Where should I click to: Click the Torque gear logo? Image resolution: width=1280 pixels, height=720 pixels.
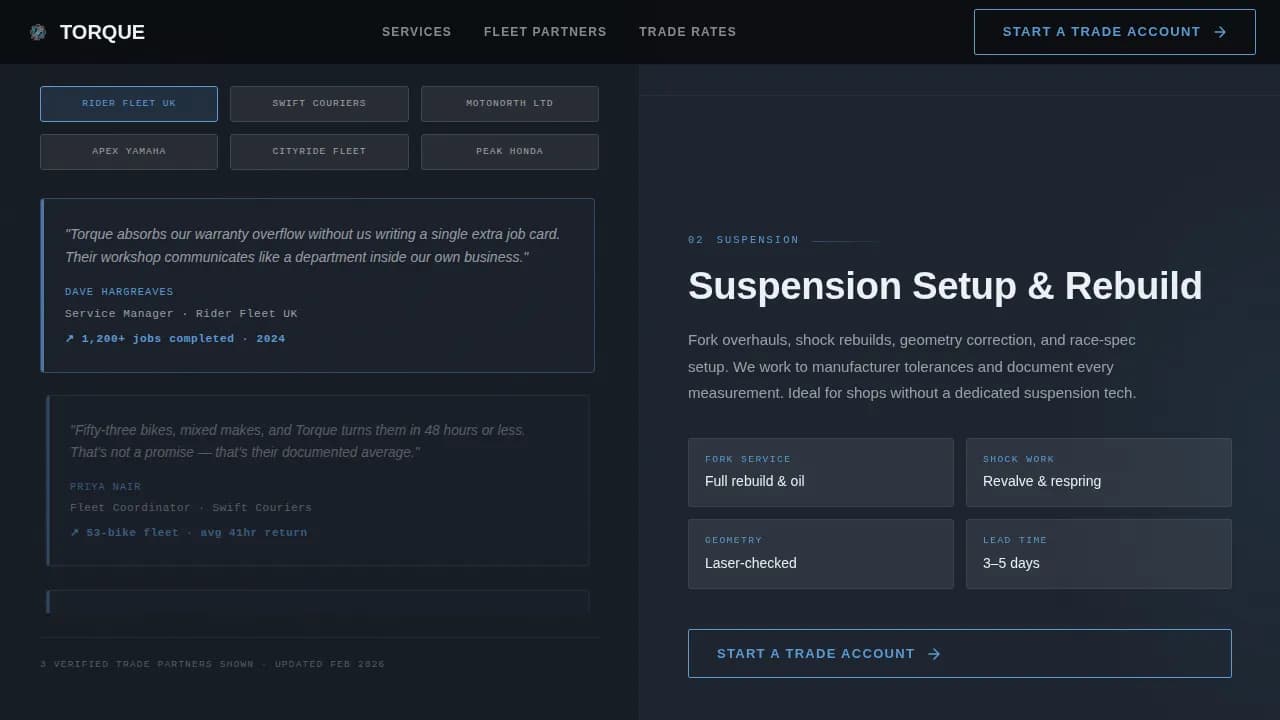pos(38,31)
